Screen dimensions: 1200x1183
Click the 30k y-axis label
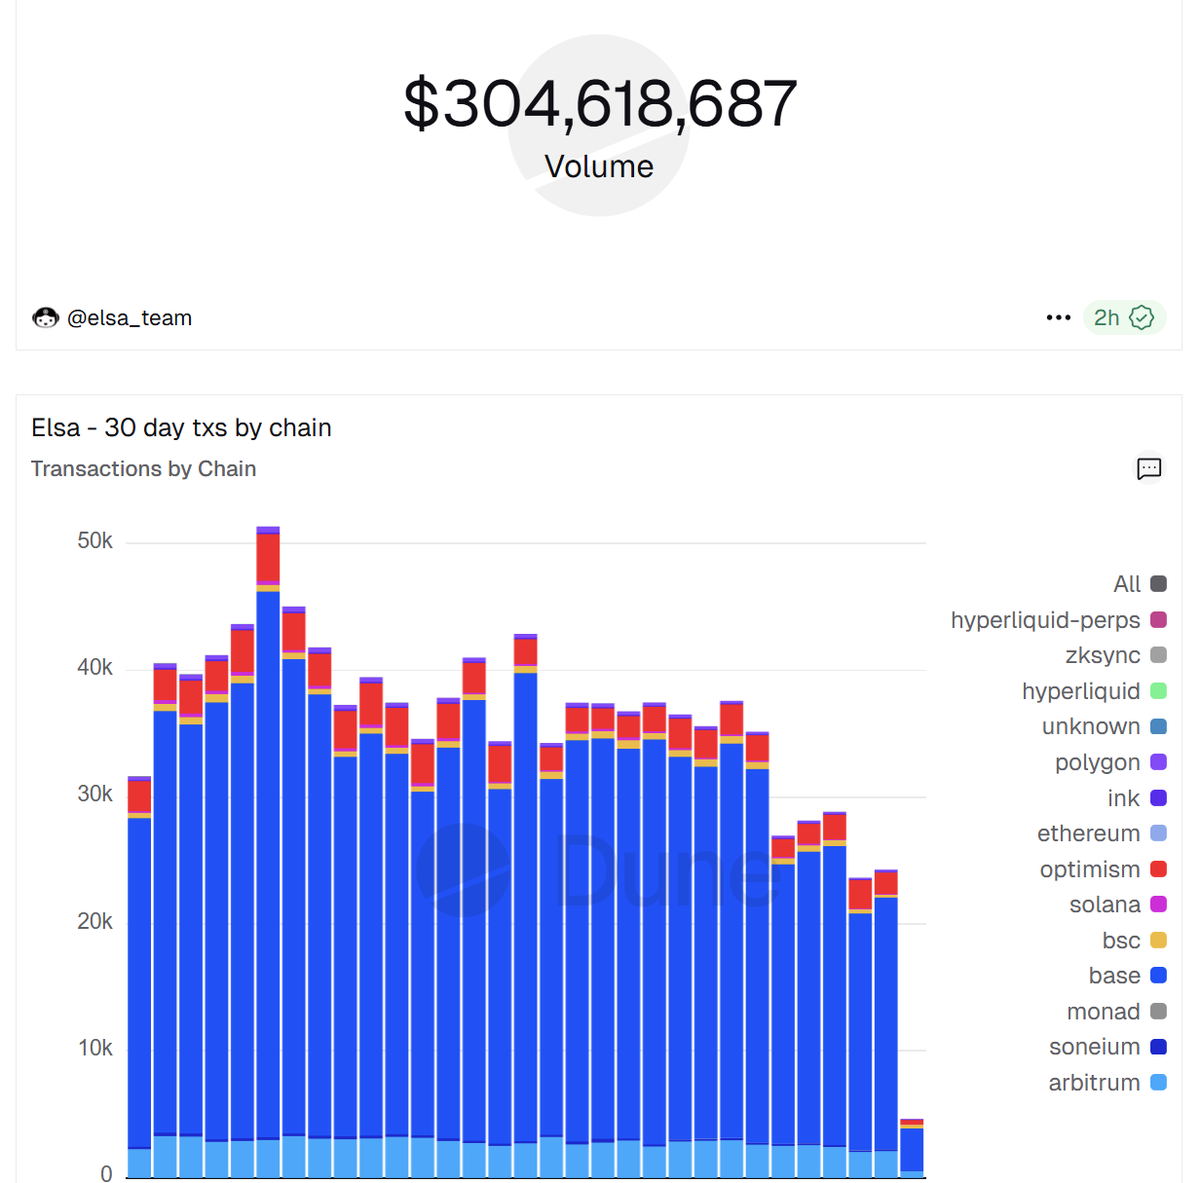95,794
